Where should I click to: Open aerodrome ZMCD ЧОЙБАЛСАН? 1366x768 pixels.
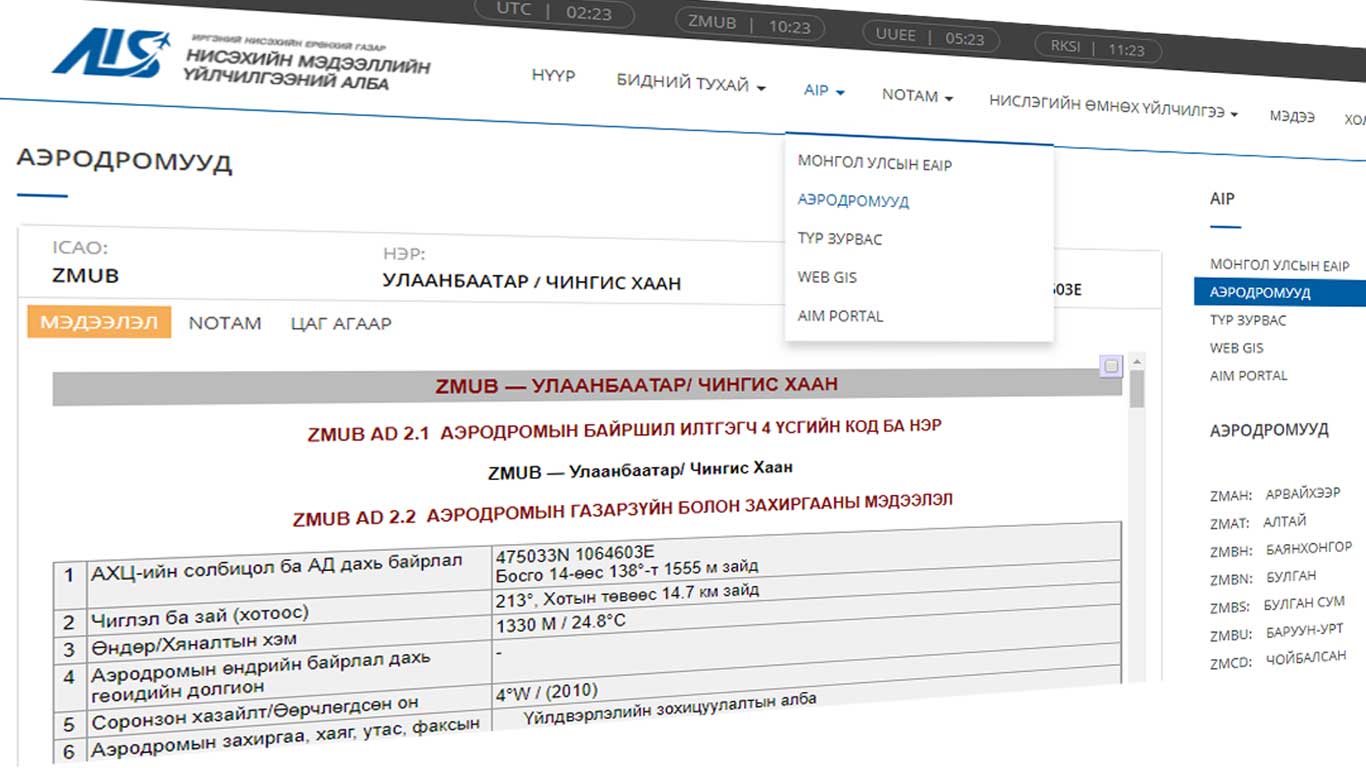pyautogui.click(x=1278, y=659)
